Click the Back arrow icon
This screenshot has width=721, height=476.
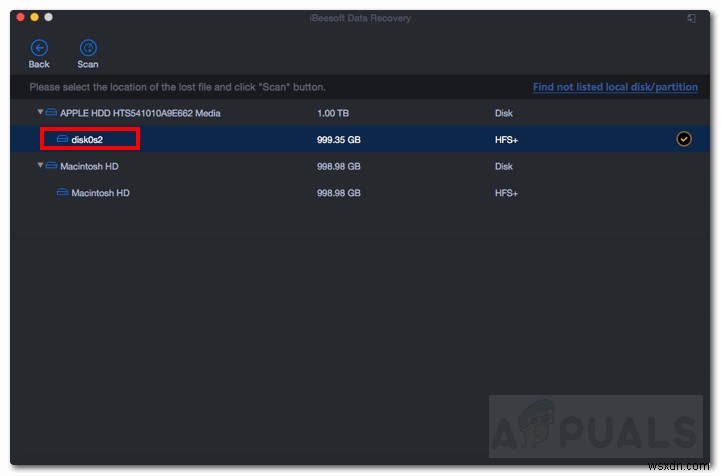point(39,47)
